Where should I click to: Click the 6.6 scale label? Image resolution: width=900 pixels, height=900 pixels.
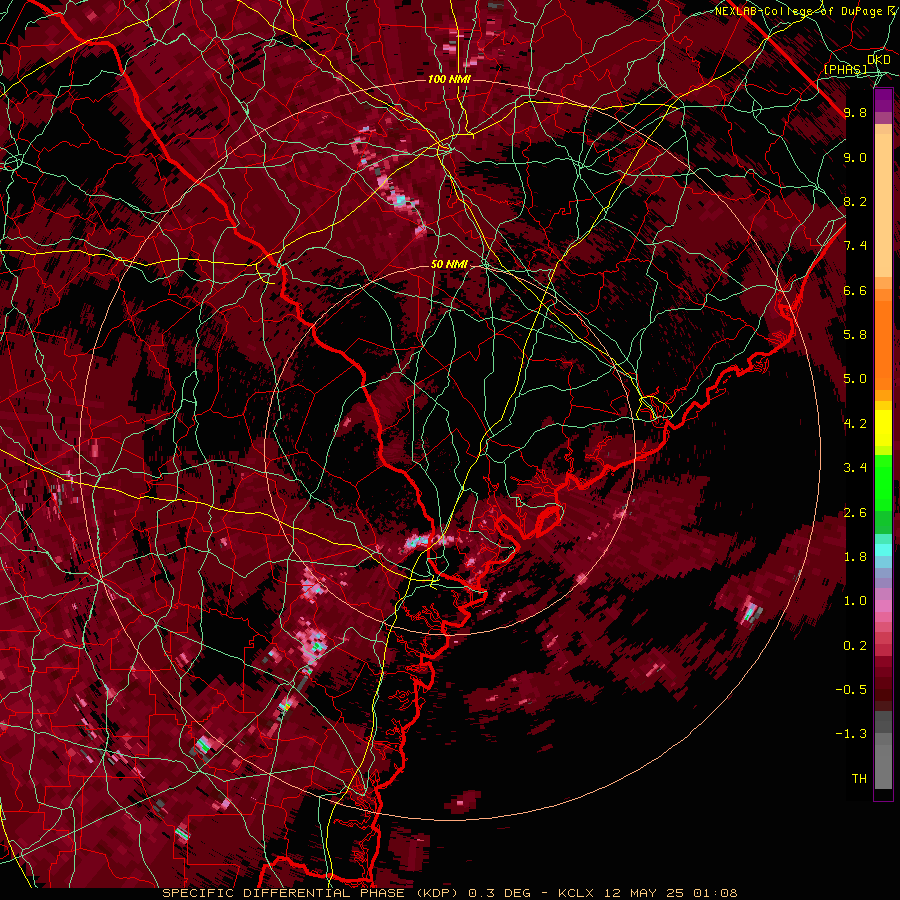click(855, 290)
